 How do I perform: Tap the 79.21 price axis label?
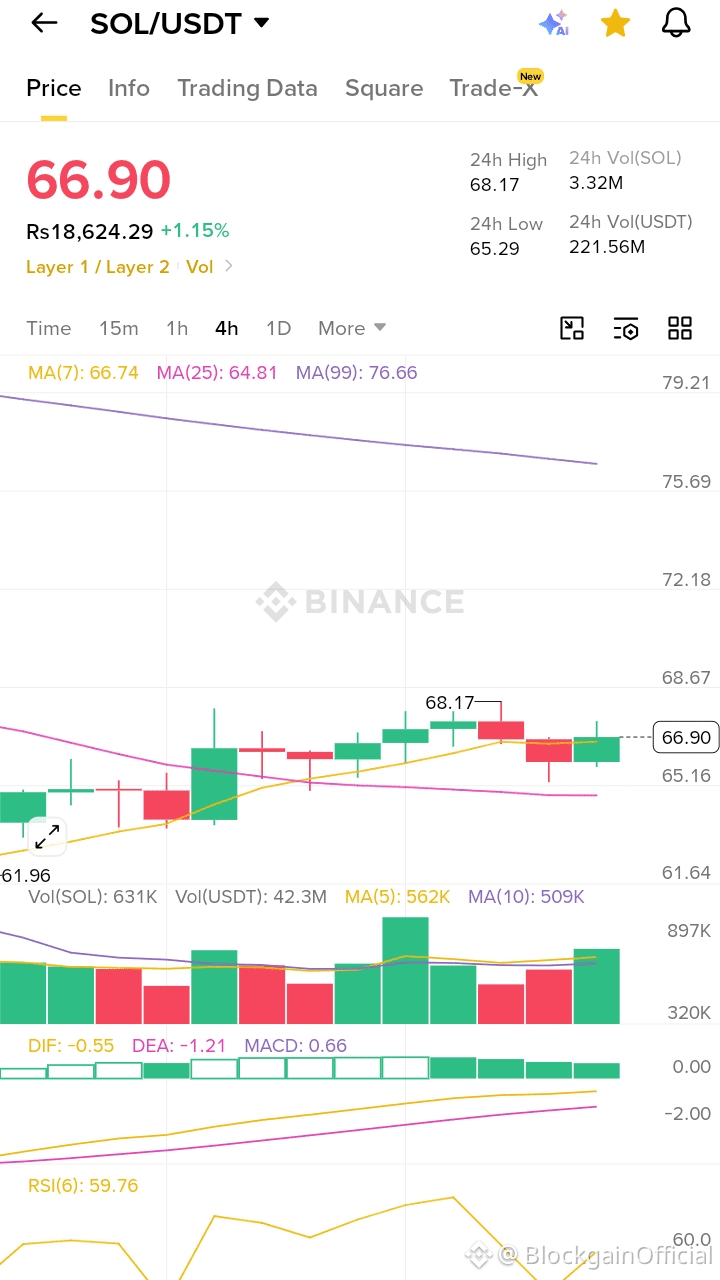coord(686,383)
